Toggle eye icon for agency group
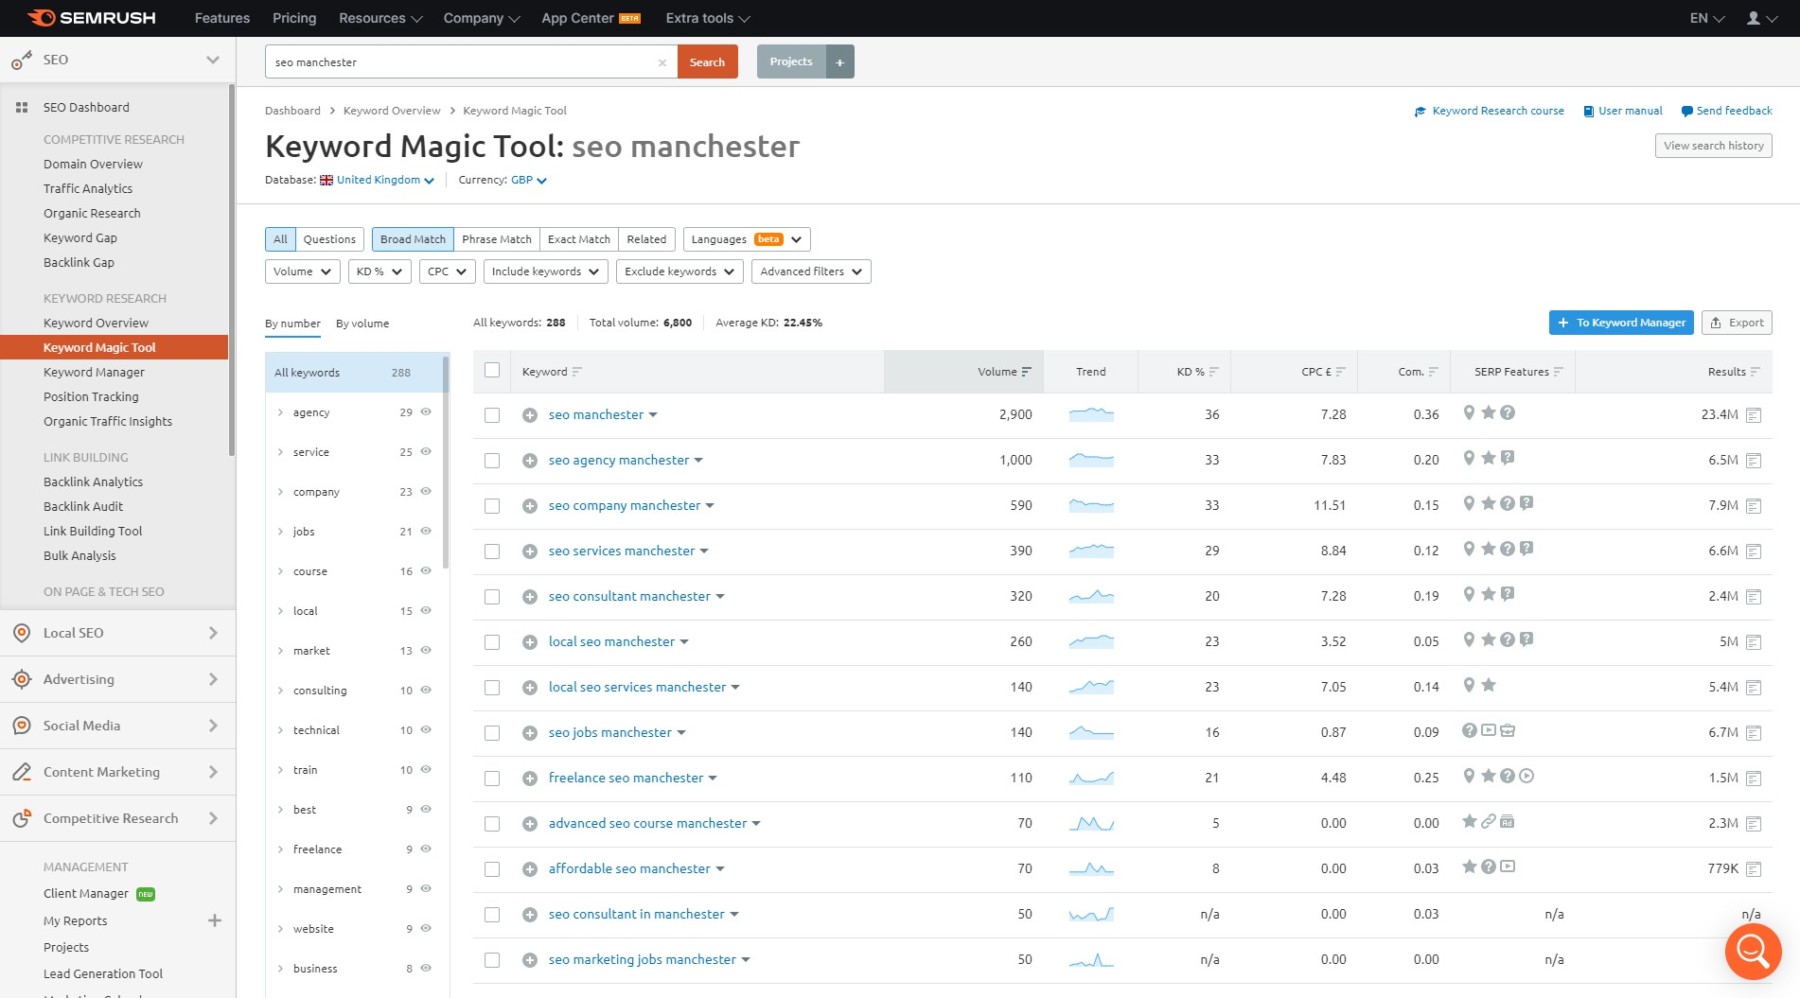 [x=426, y=412]
